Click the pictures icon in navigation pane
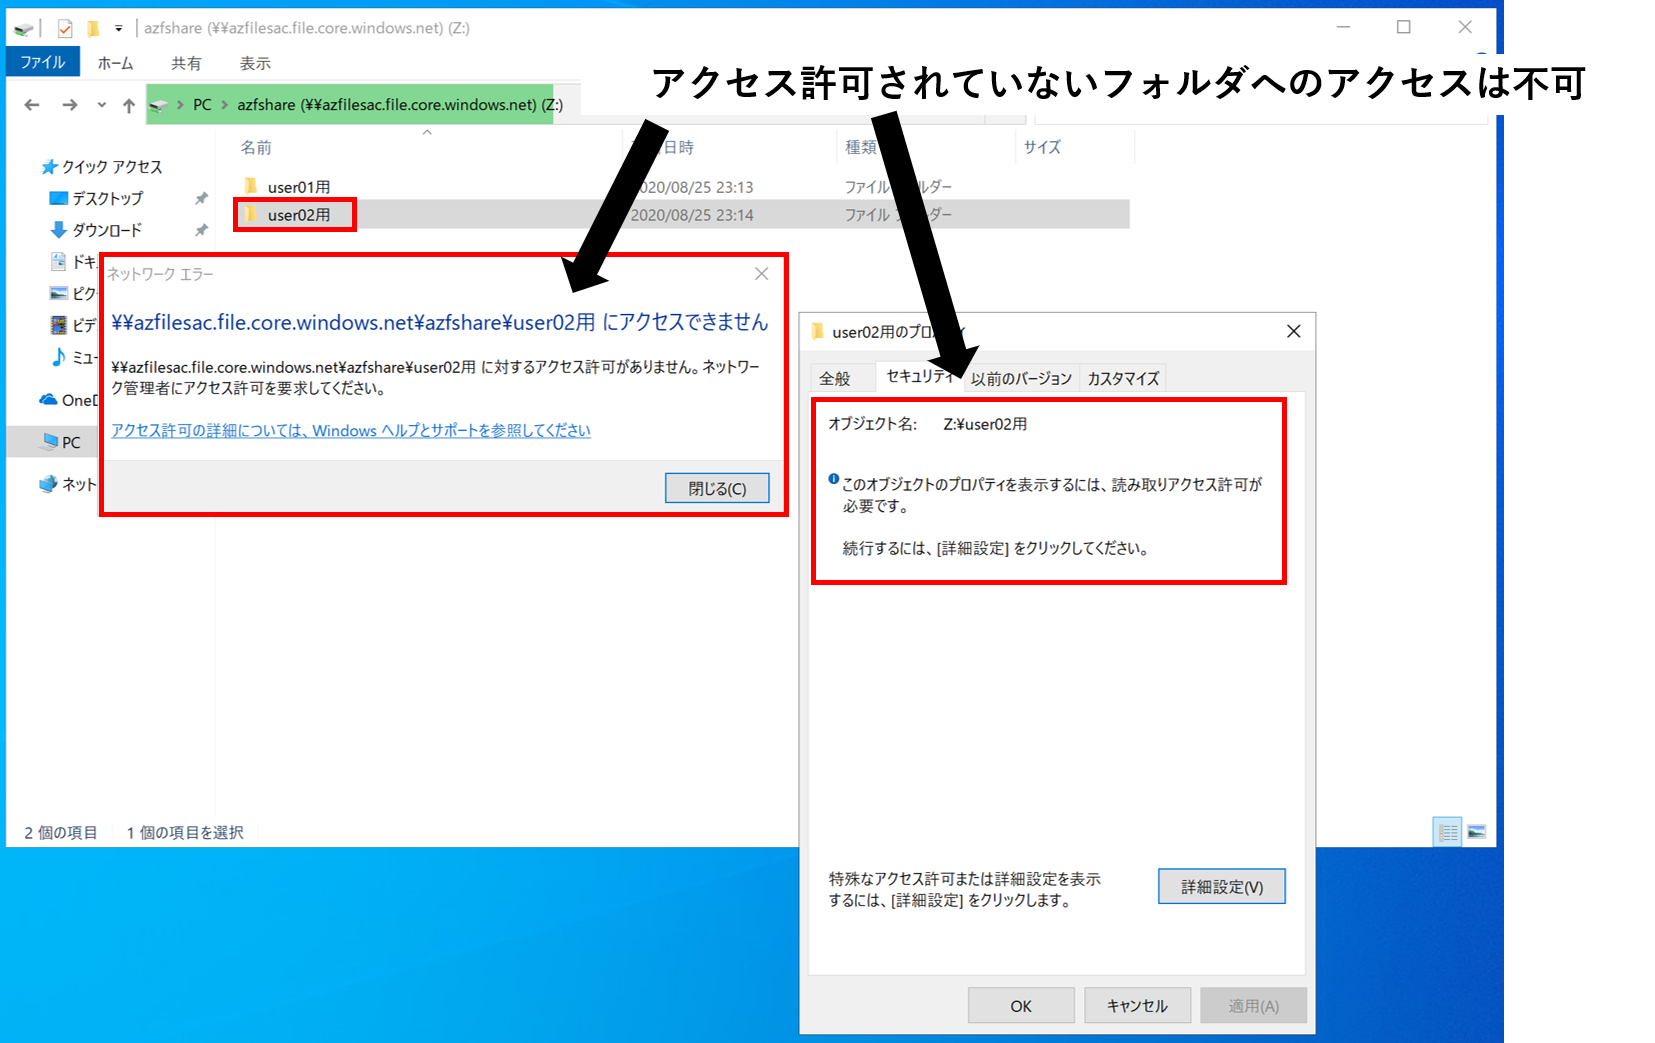Image resolution: width=1655 pixels, height=1043 pixels. (58, 293)
